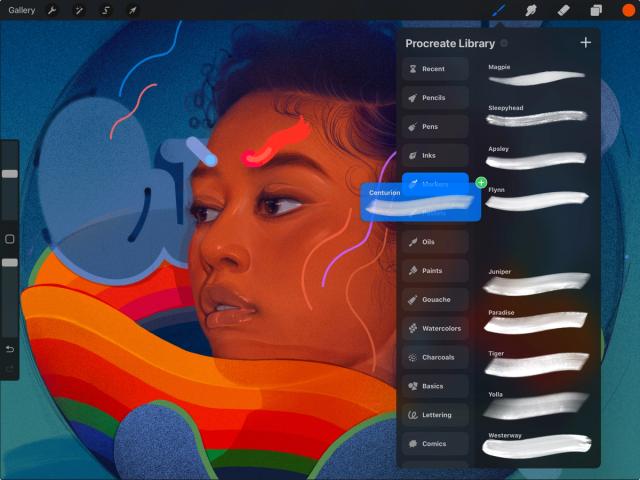Open the Inks brush set
This screenshot has width=640, height=480.
[435, 156]
